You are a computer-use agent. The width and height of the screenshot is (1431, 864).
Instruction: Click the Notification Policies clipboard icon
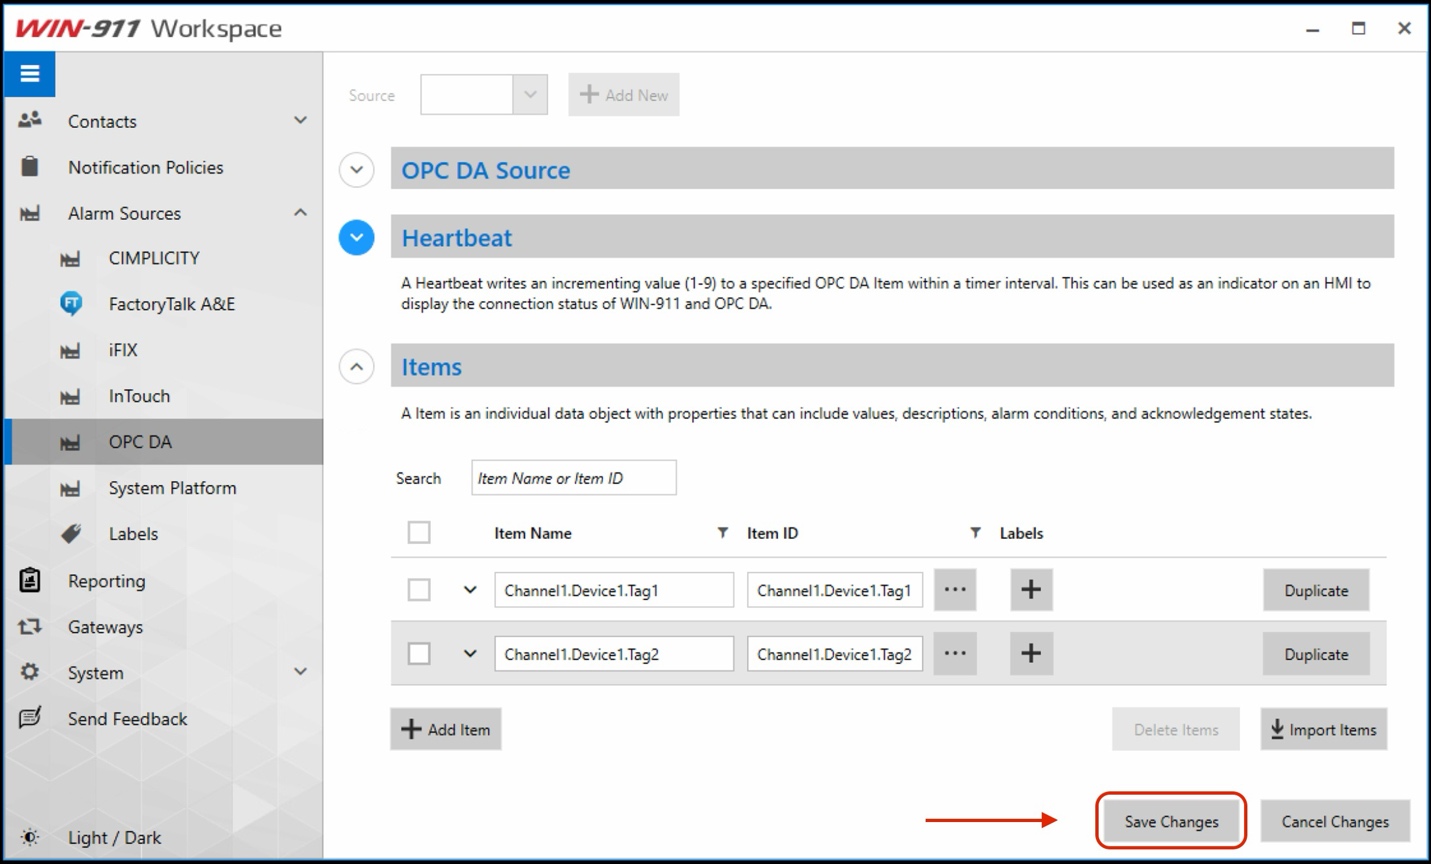click(x=30, y=166)
